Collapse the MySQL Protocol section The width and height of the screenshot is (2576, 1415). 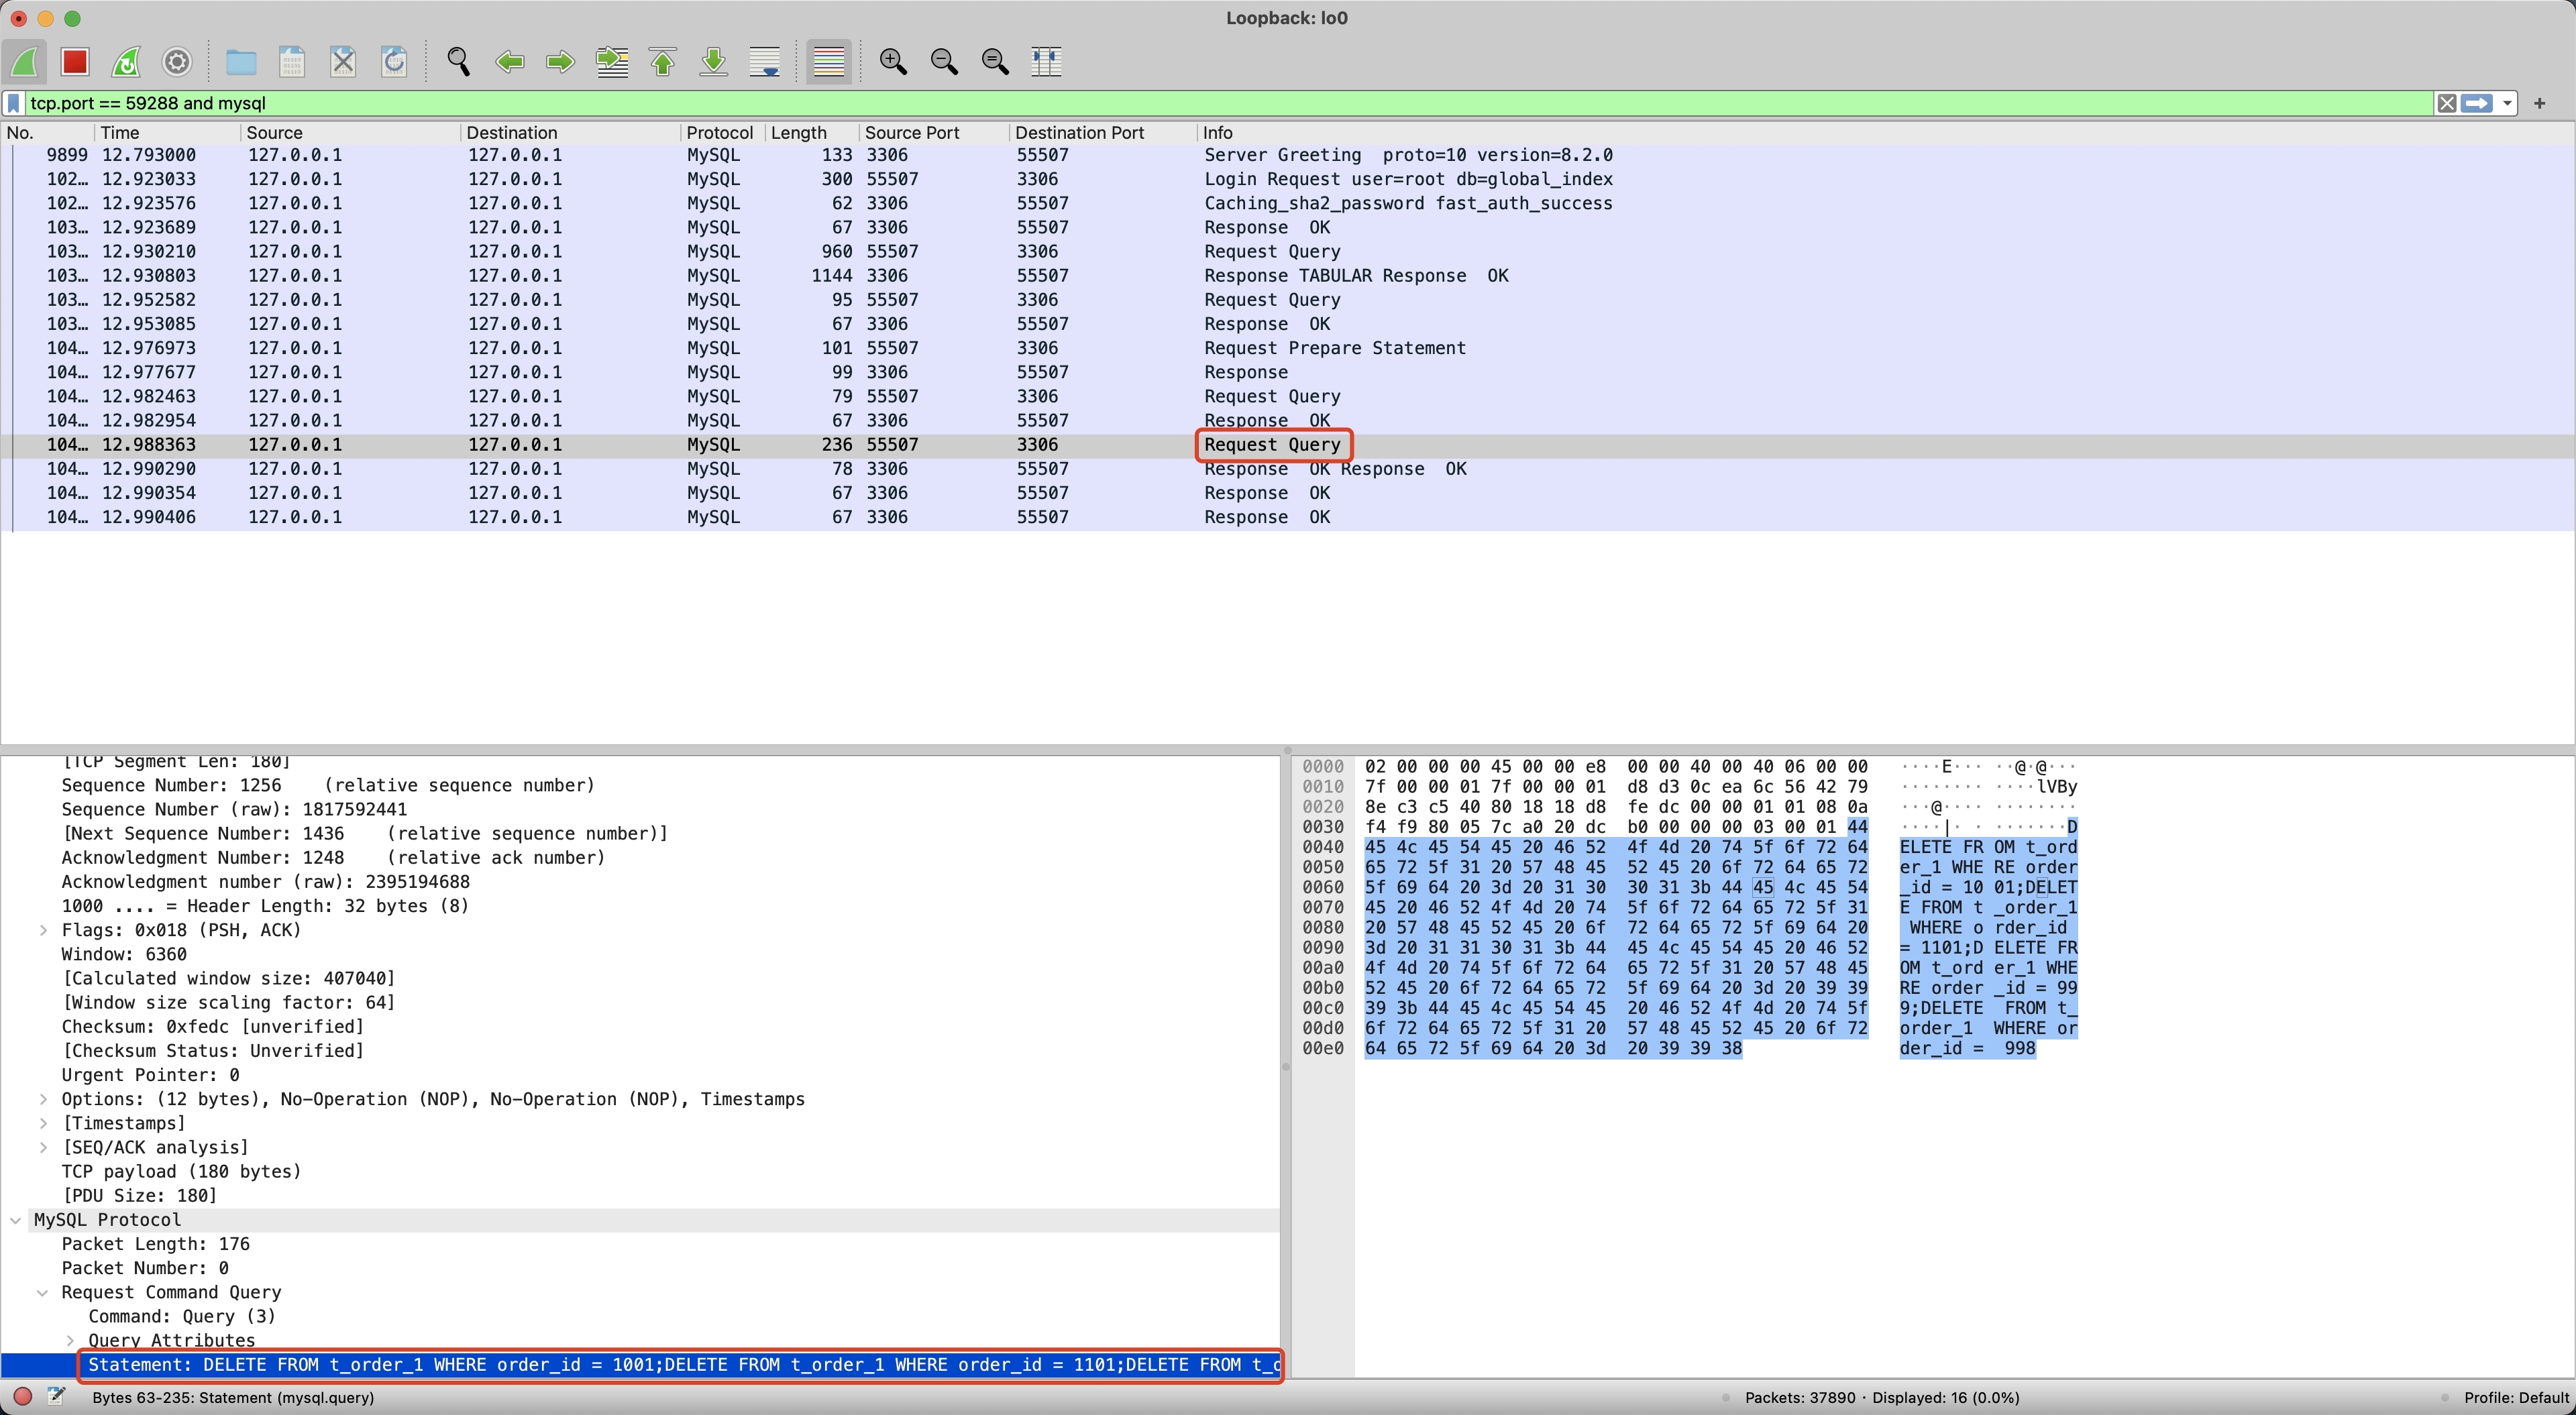pyautogui.click(x=16, y=1220)
